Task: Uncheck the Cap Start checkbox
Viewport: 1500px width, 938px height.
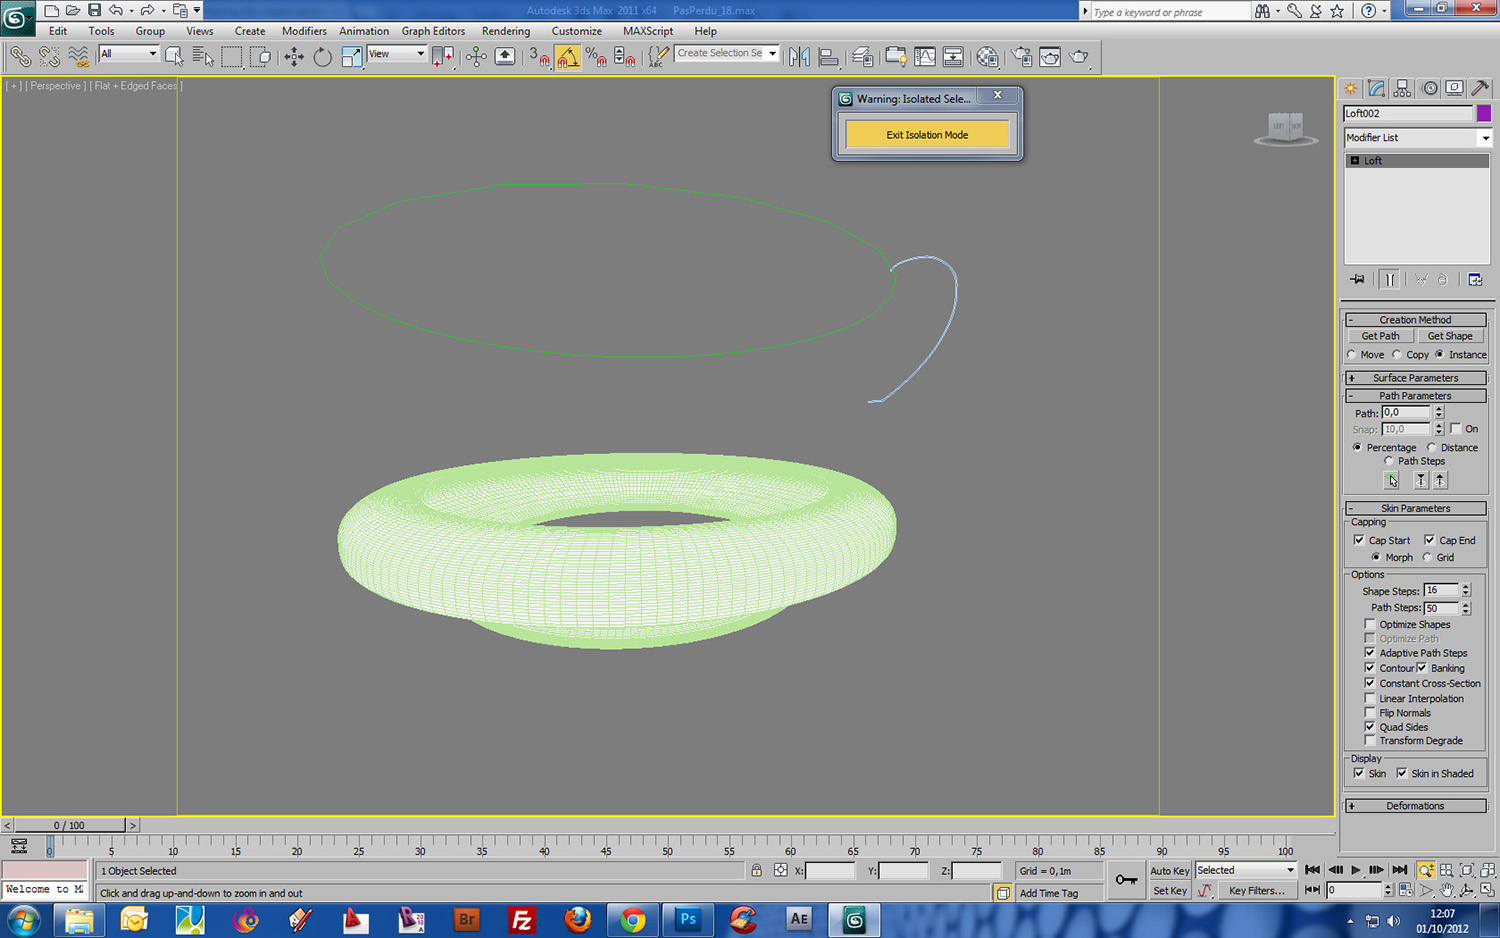Action: pos(1359,540)
